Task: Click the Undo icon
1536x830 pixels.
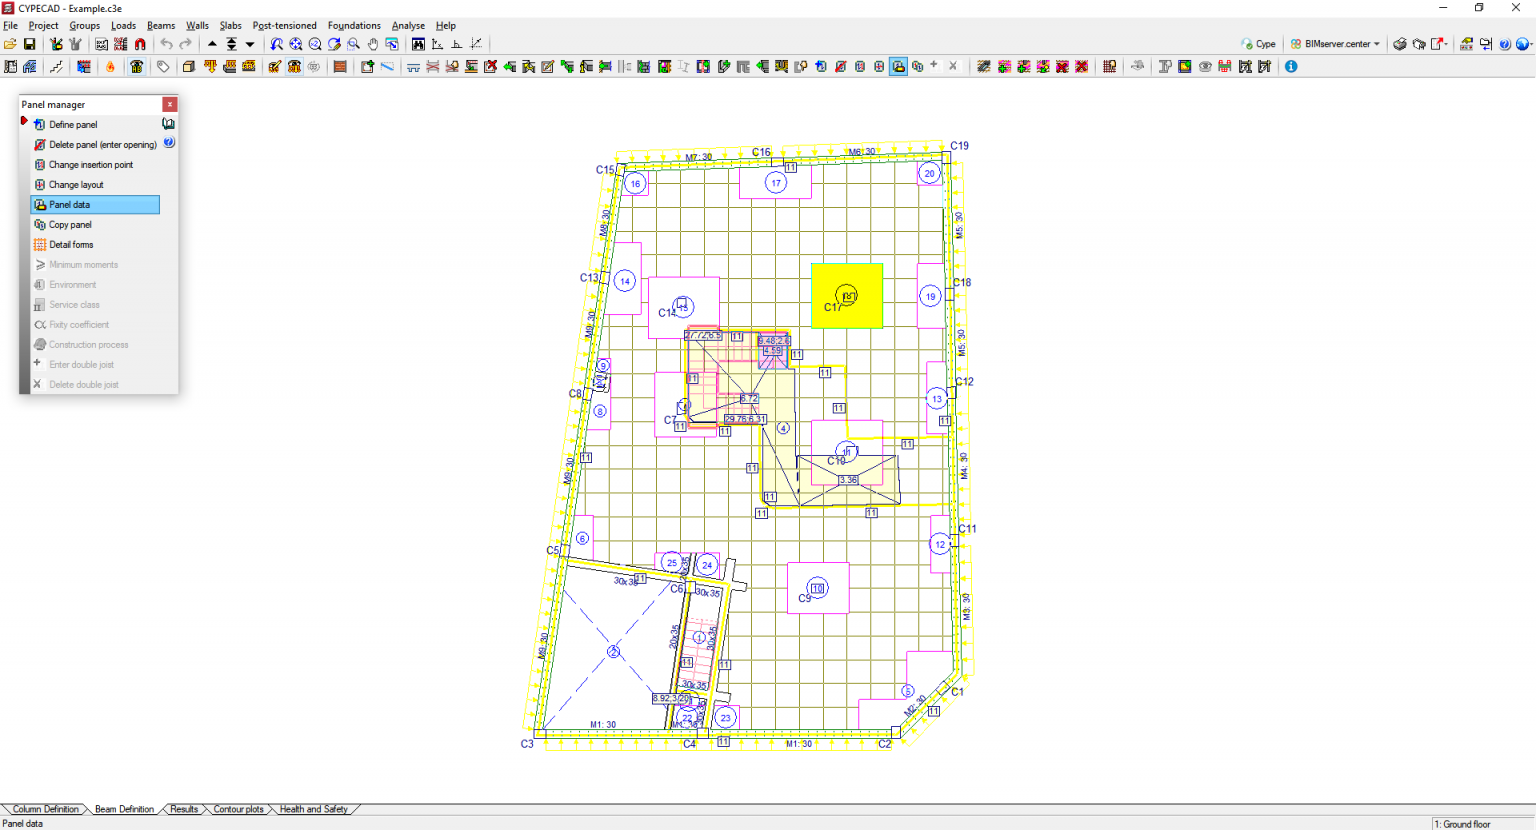Action: coord(166,44)
